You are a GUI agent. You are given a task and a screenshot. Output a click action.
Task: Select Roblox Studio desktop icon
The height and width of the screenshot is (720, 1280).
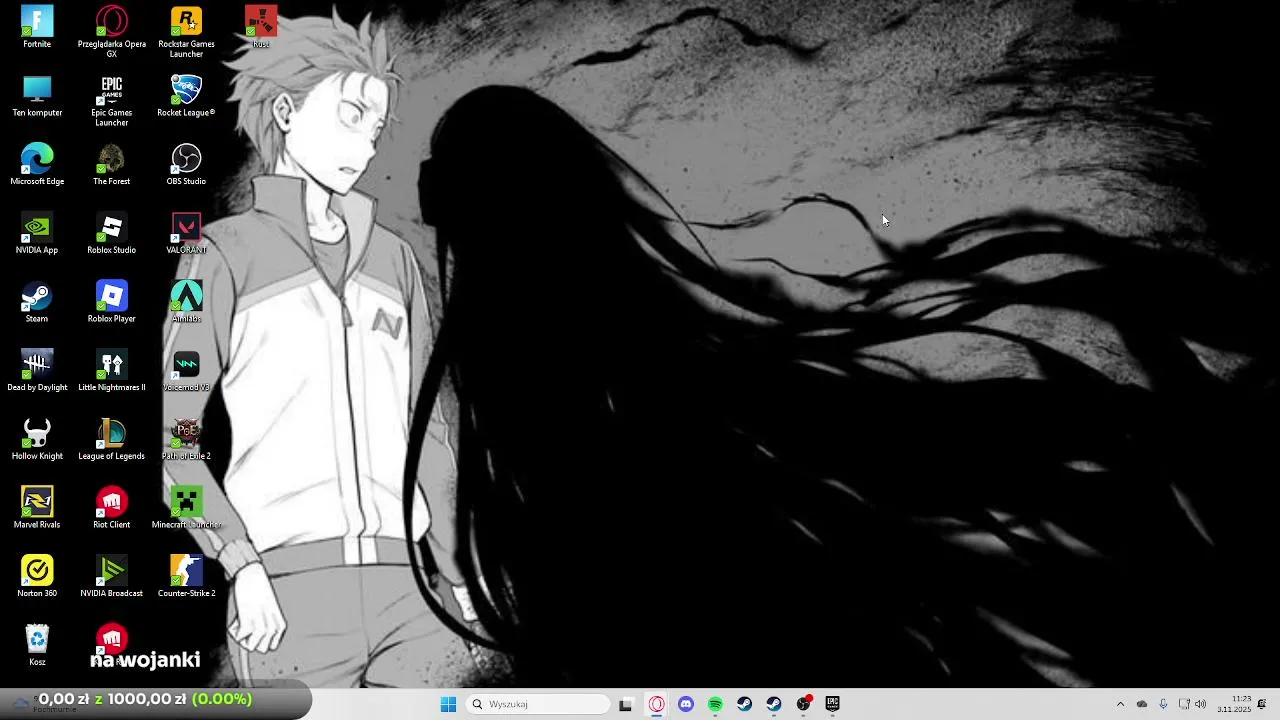tap(111, 233)
